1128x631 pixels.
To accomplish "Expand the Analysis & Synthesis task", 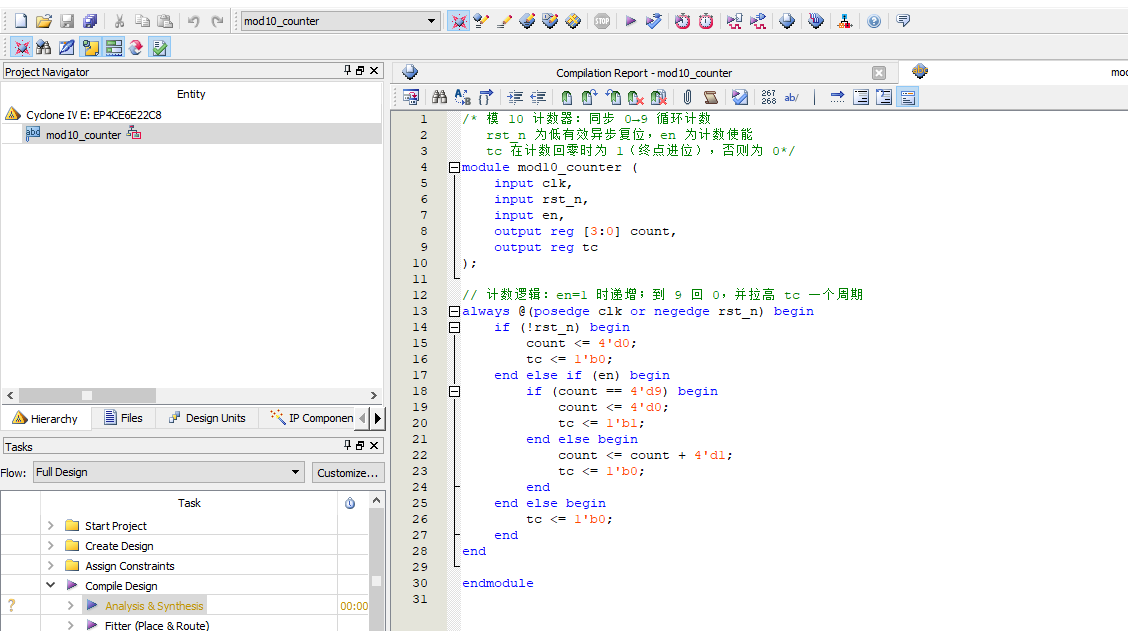I will pyautogui.click(x=70, y=606).
